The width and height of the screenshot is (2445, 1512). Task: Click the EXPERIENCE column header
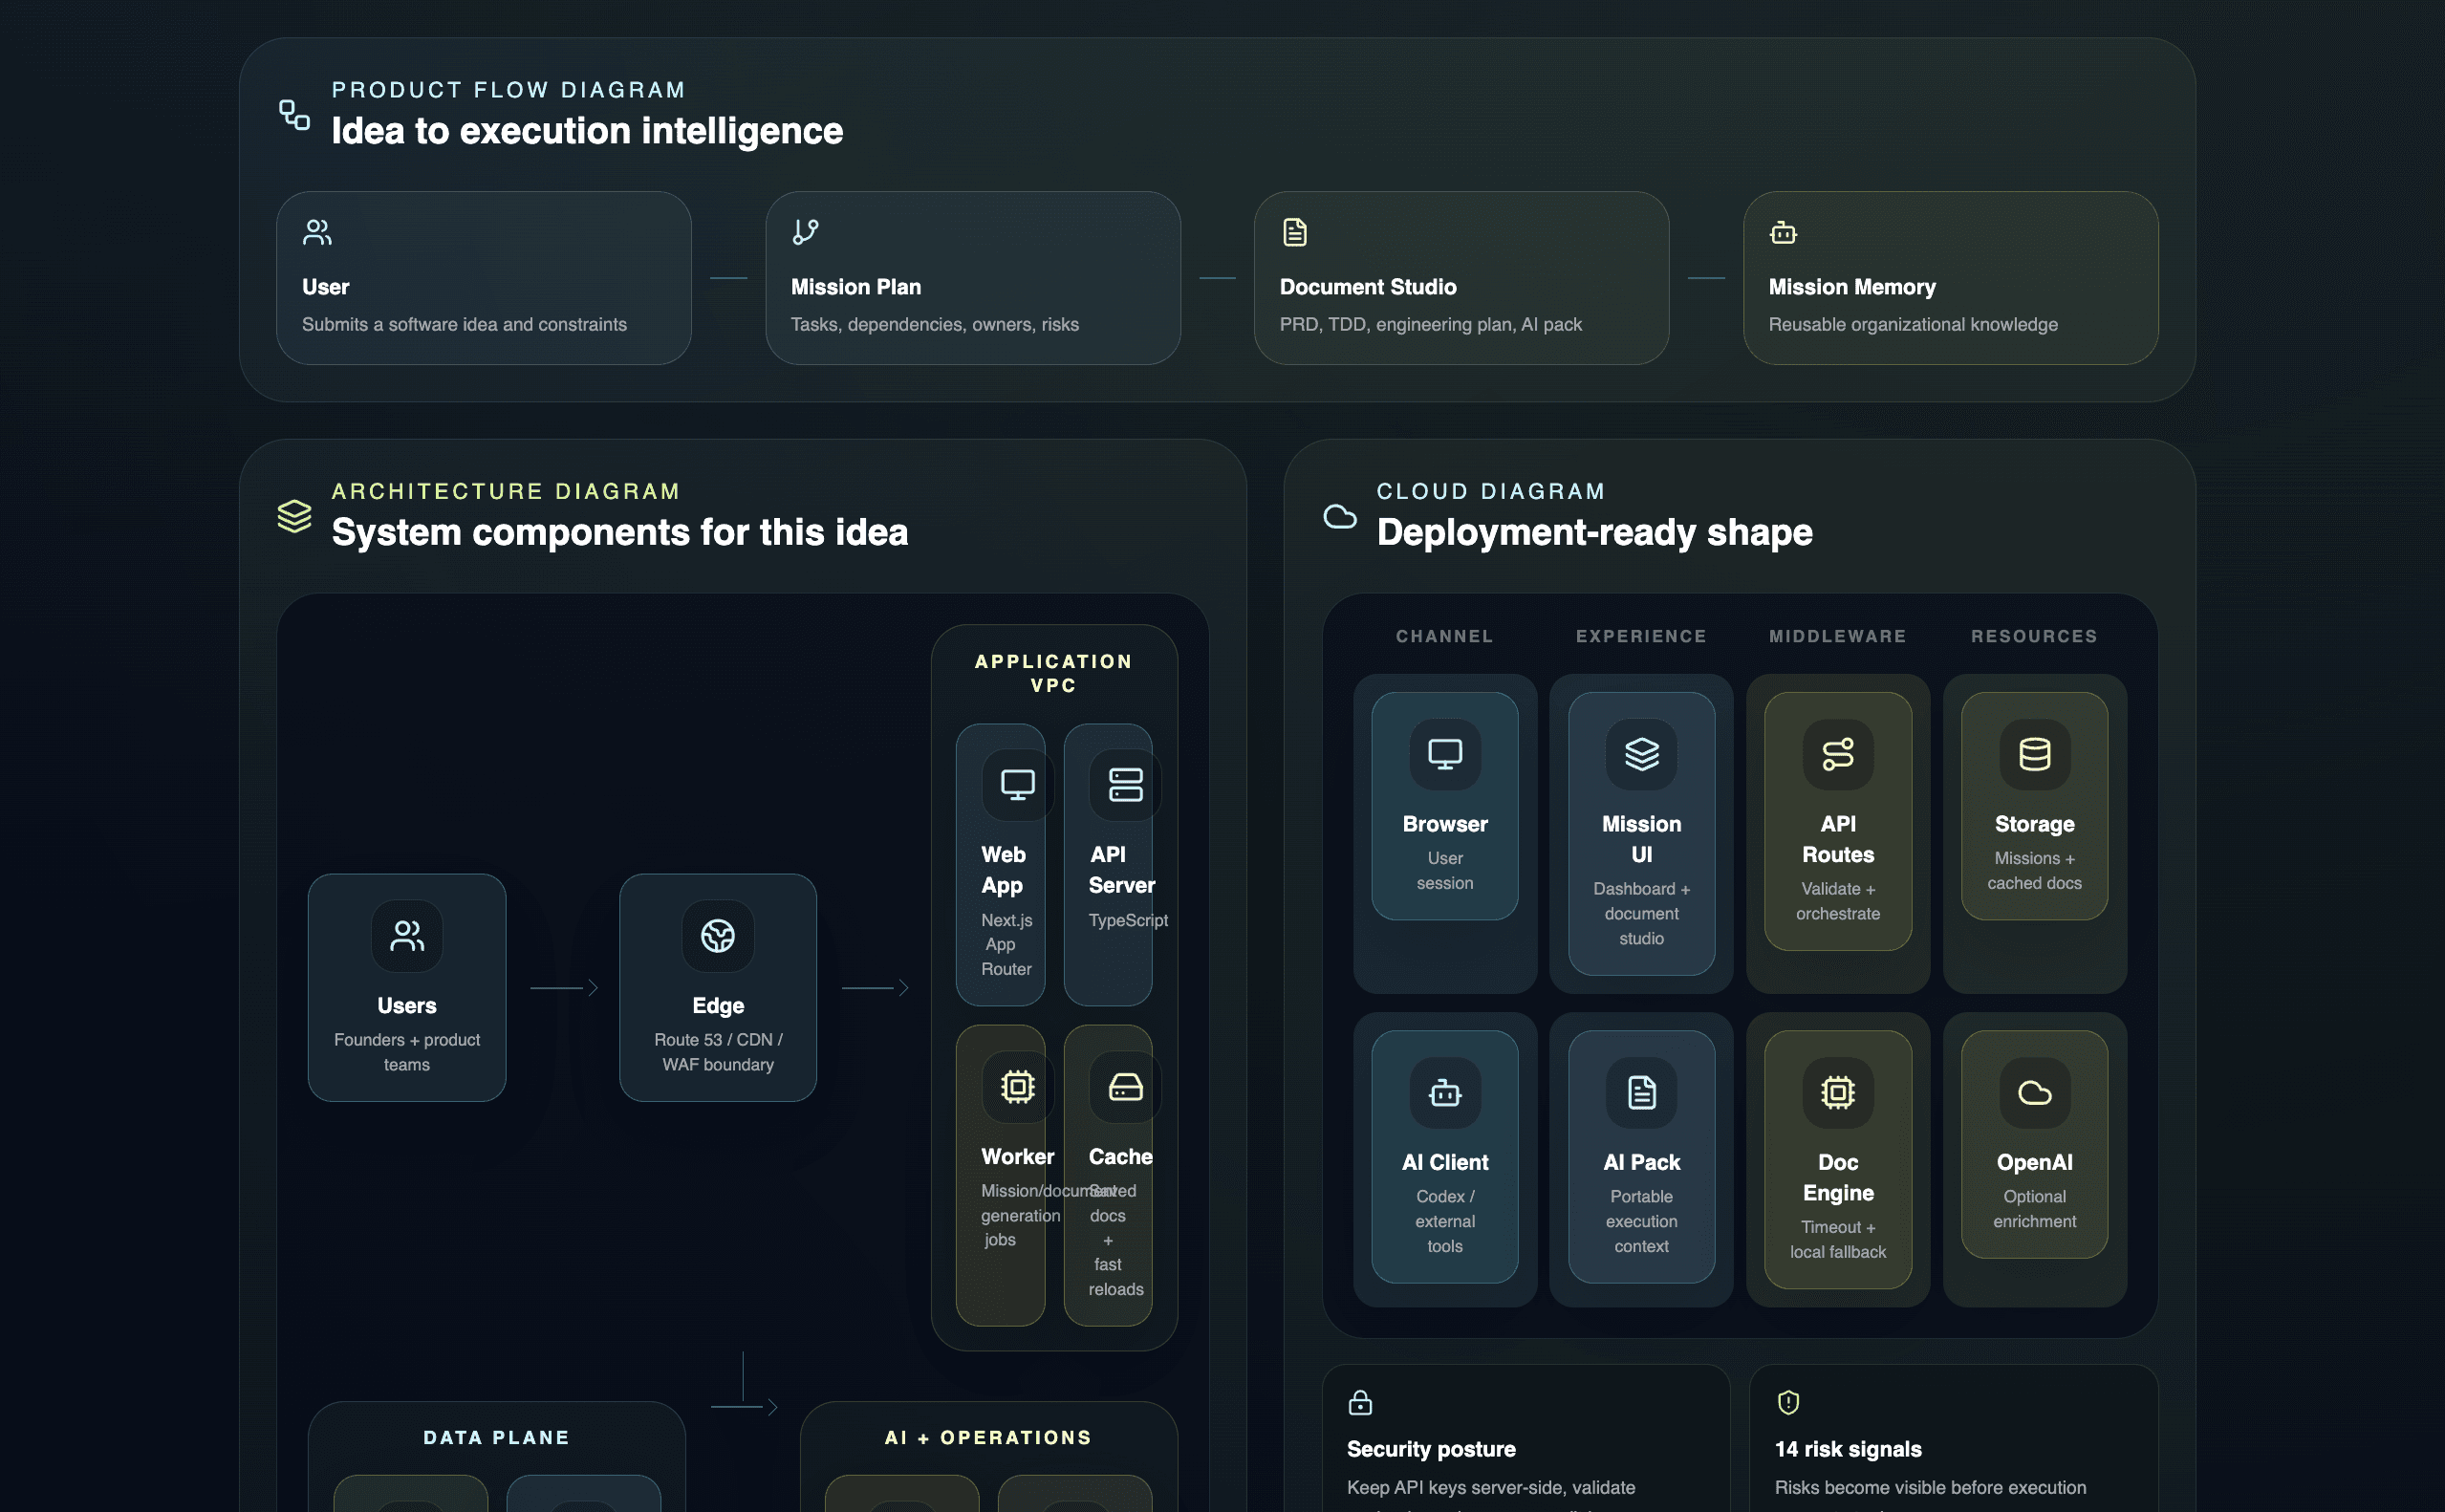pos(1642,637)
